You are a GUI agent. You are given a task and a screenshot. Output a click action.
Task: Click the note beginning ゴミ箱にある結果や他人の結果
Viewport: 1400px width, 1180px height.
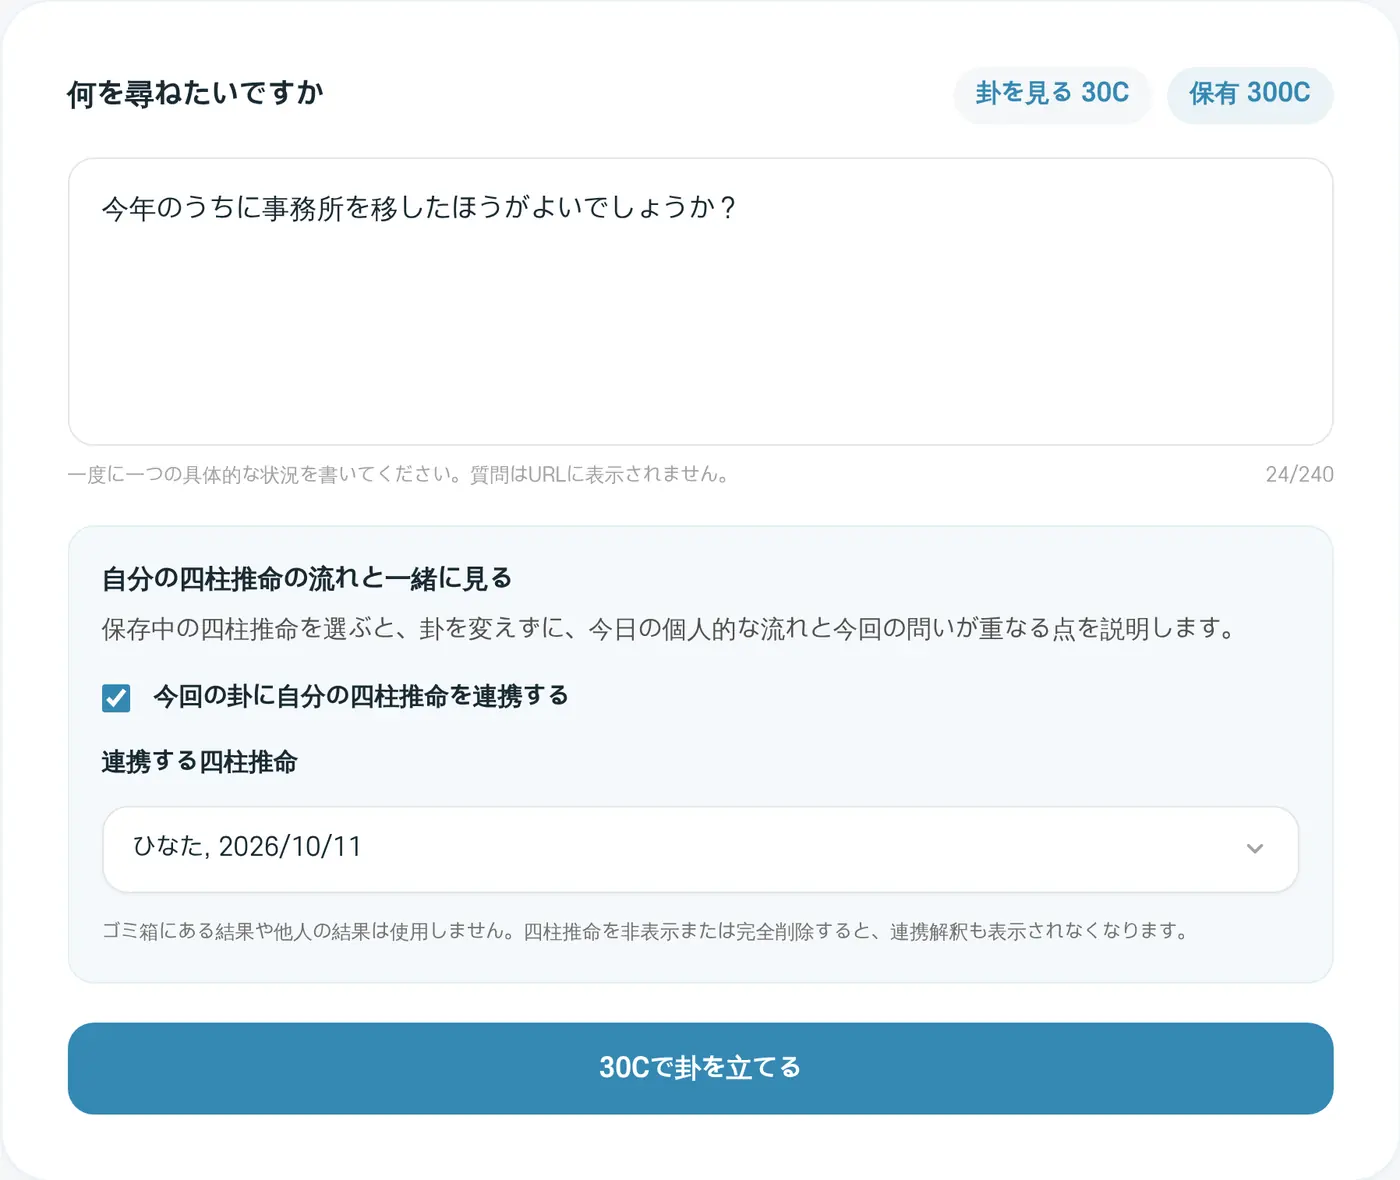pos(646,931)
